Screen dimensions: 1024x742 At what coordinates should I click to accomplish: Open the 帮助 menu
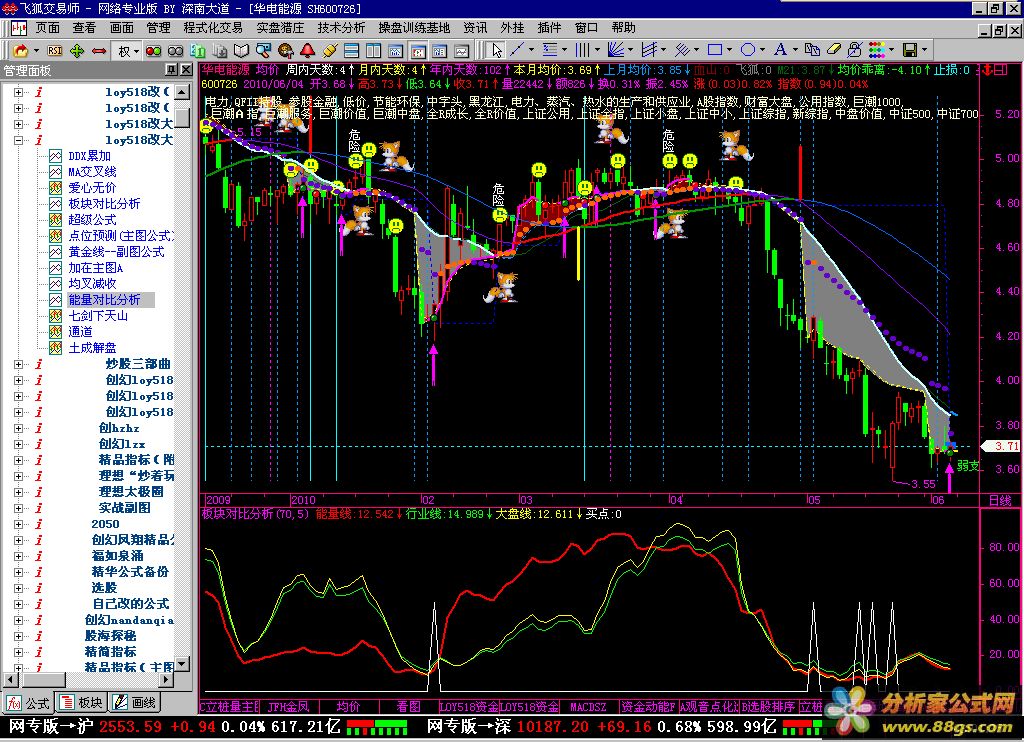[x=623, y=28]
